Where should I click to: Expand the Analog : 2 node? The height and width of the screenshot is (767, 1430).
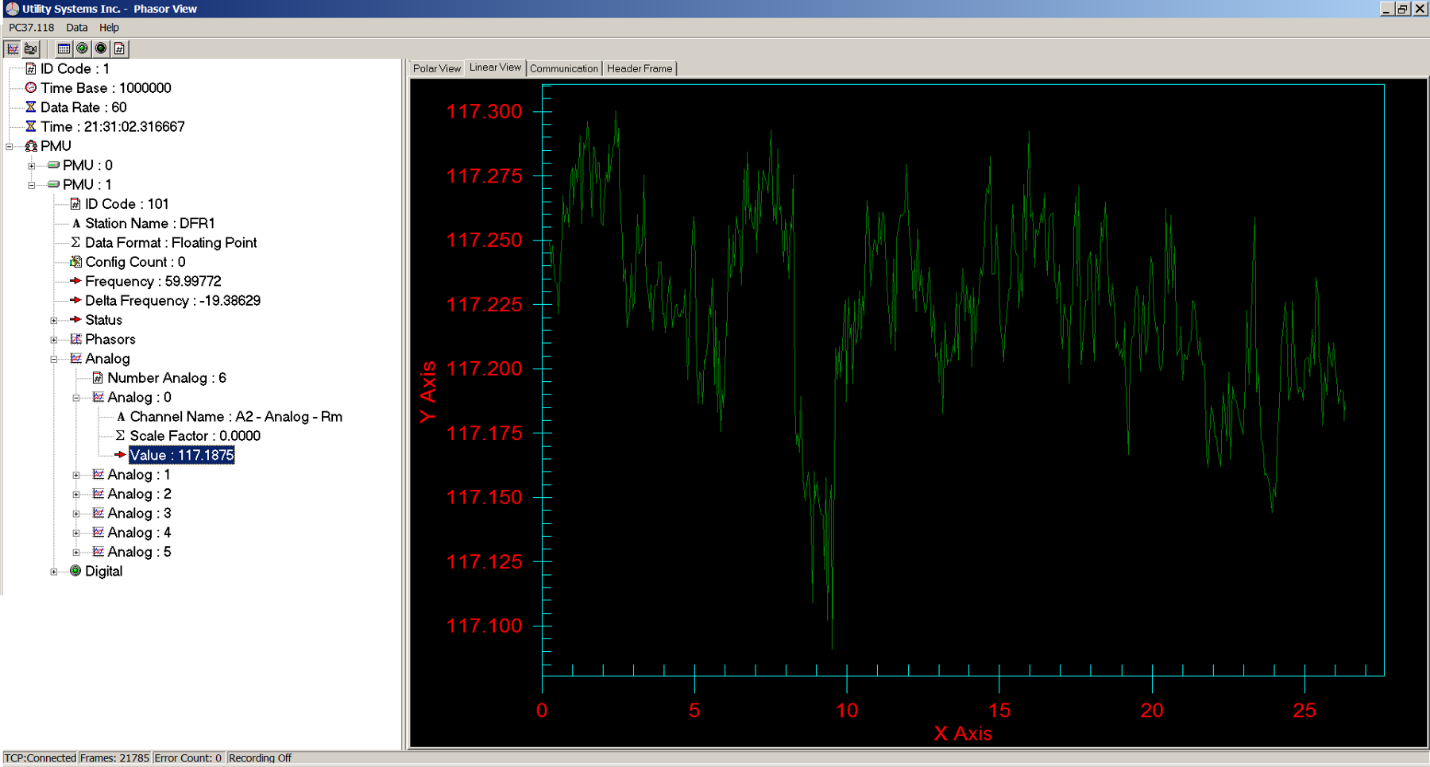tap(77, 494)
